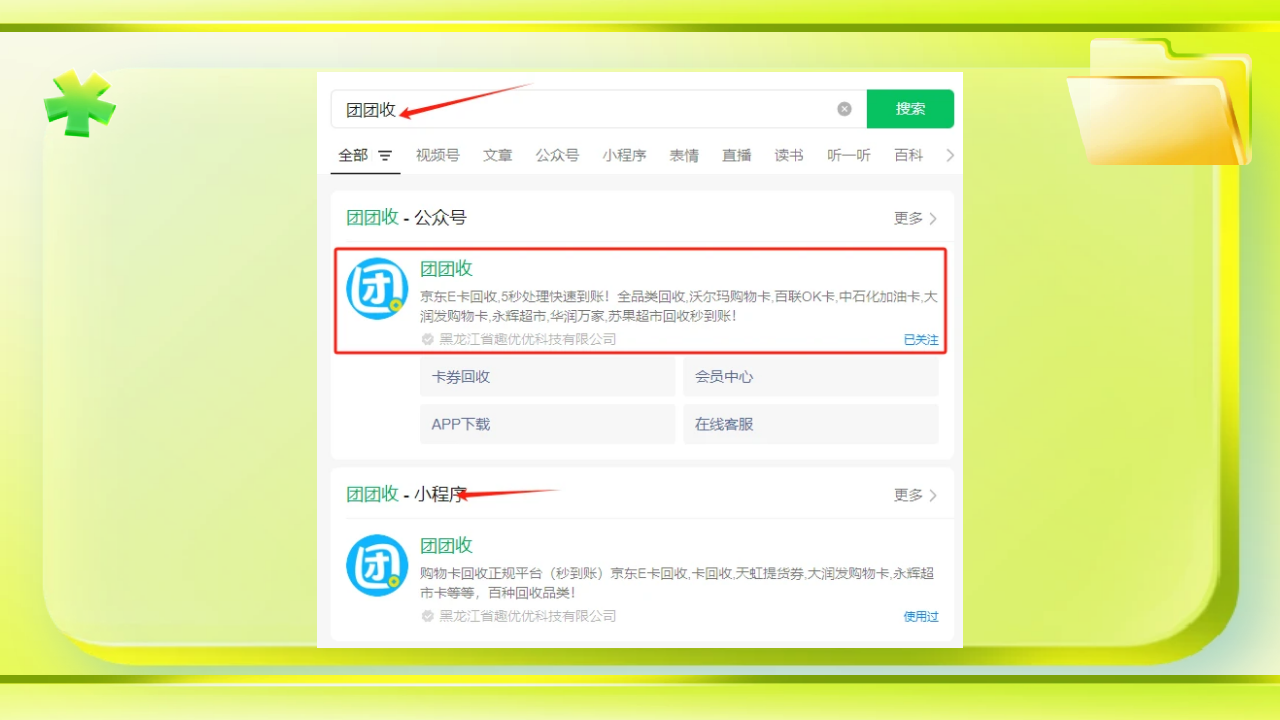This screenshot has width=1280, height=720.
Task: Switch to the 公众号 tab
Action: point(557,155)
